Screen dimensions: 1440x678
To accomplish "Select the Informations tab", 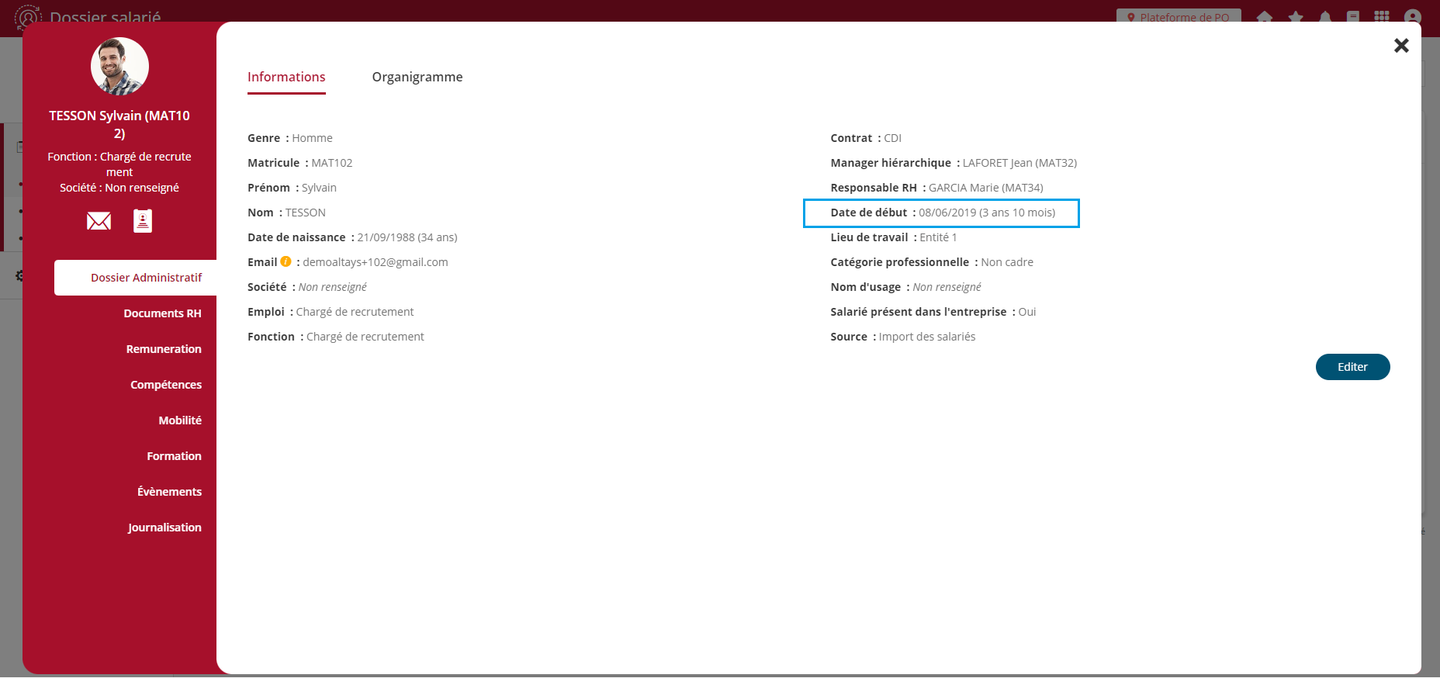I will (286, 77).
